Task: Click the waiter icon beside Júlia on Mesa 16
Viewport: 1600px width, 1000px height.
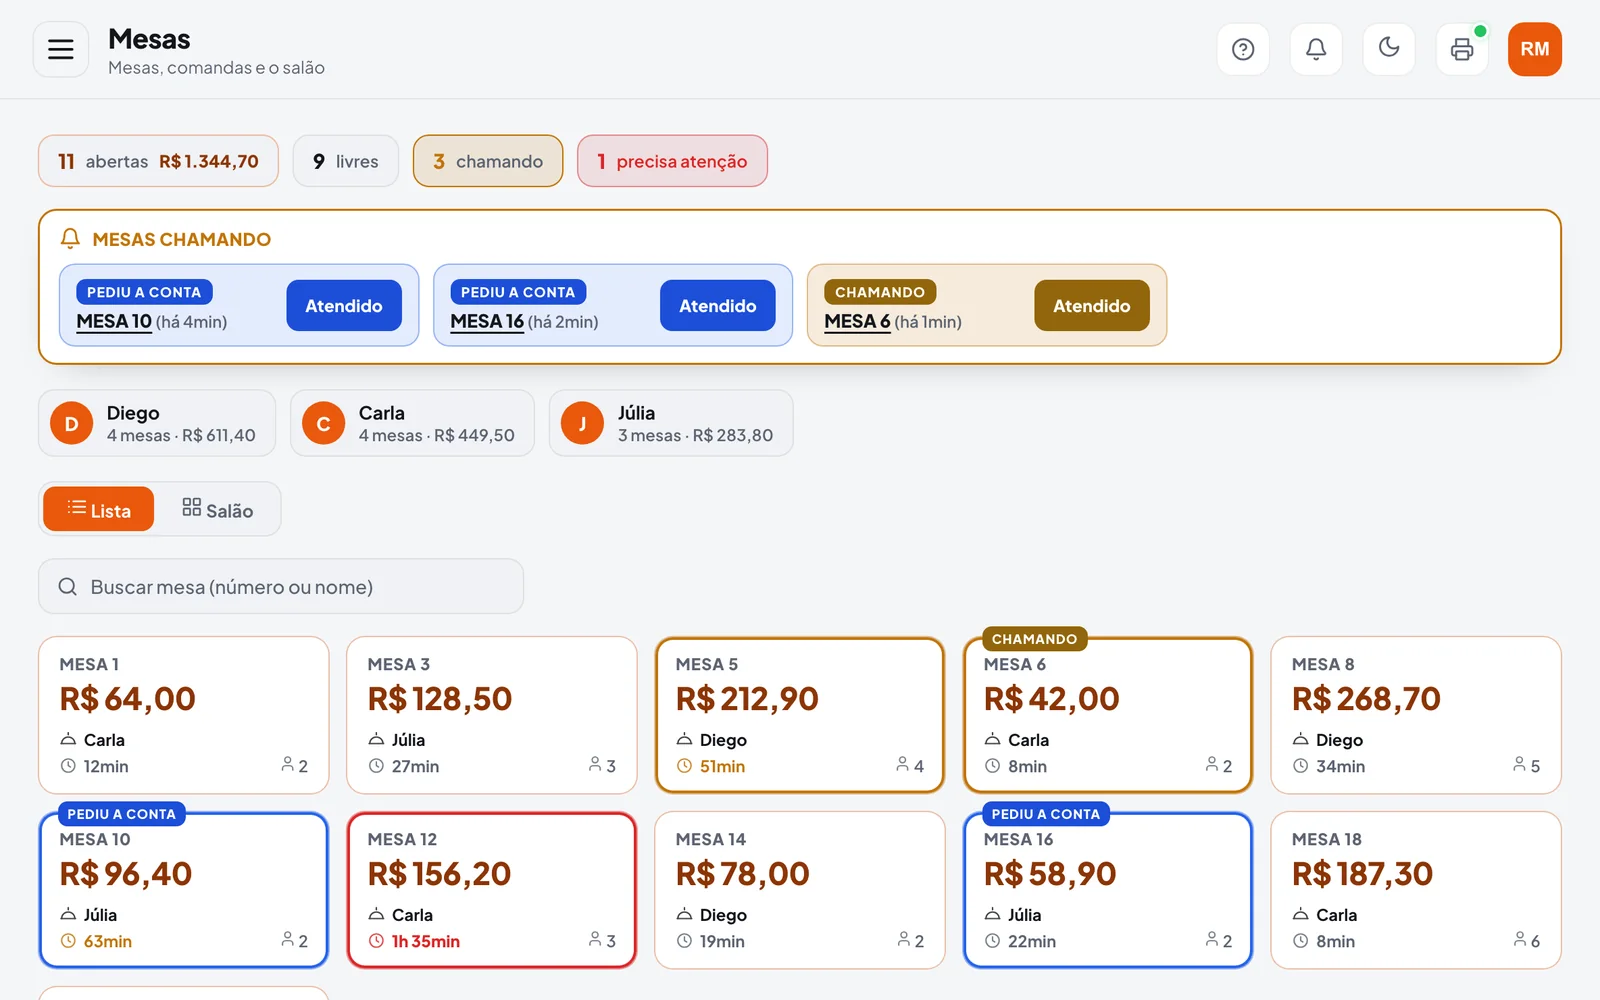Action: coord(992,915)
